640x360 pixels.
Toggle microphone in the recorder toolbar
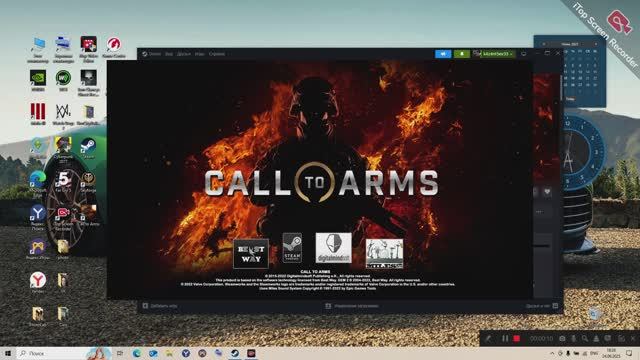(x=573, y=339)
